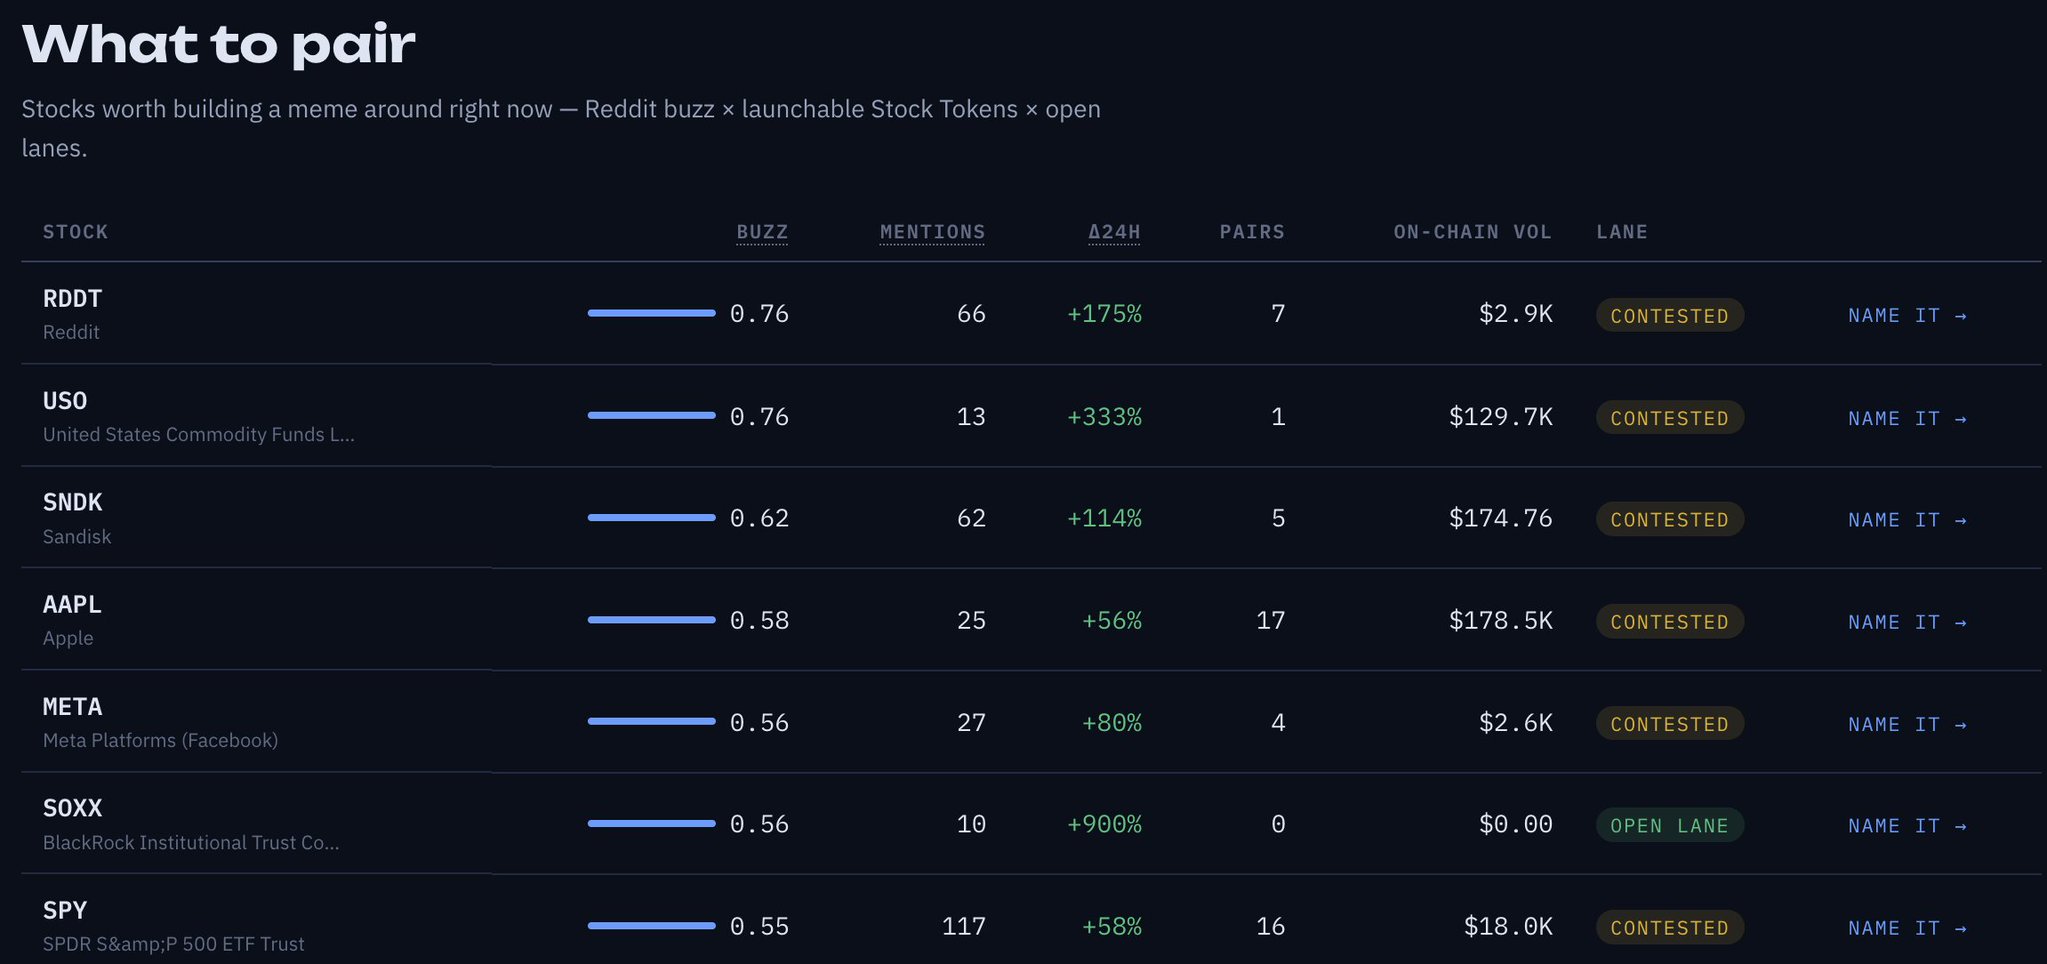
Task: Click 'Meta Platforms (Facebook)' name
Action: [x=160, y=740]
